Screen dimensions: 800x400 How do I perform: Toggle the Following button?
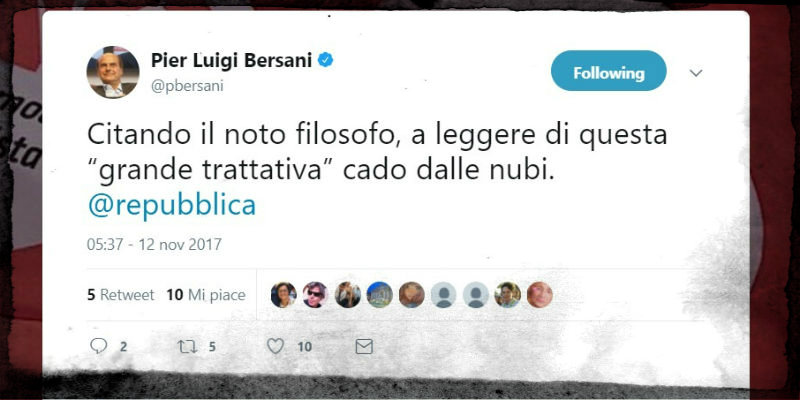click(609, 71)
